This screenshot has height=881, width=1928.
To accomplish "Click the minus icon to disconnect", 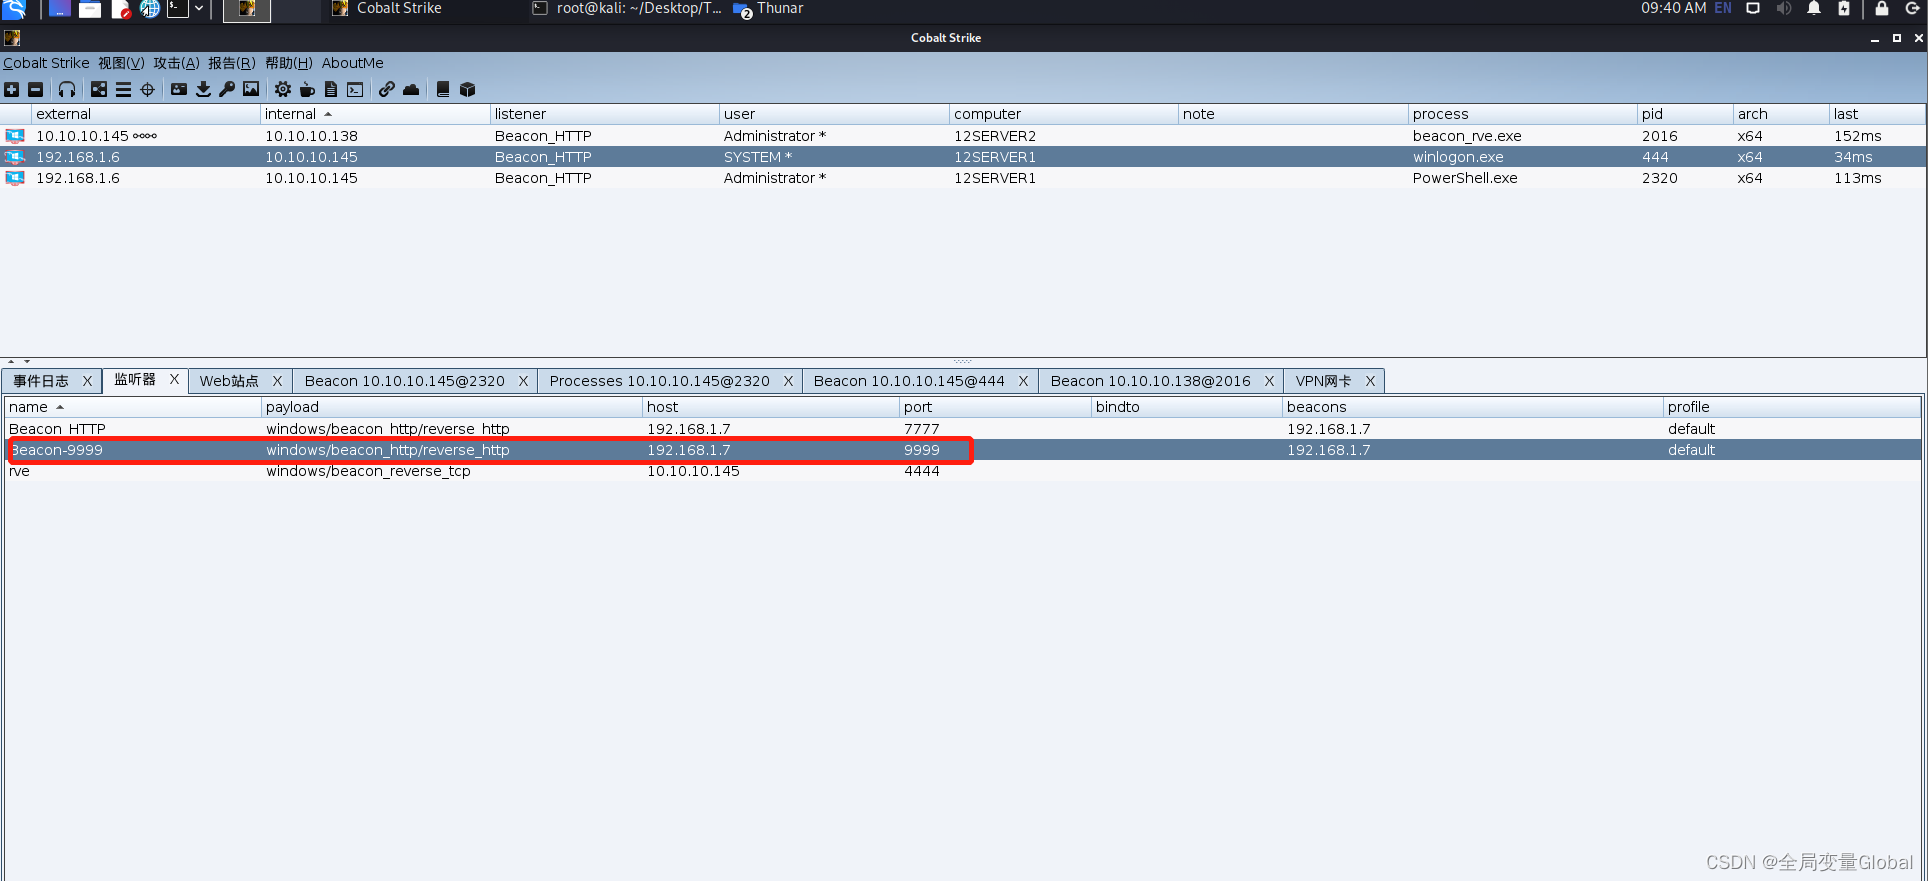I will click(36, 90).
